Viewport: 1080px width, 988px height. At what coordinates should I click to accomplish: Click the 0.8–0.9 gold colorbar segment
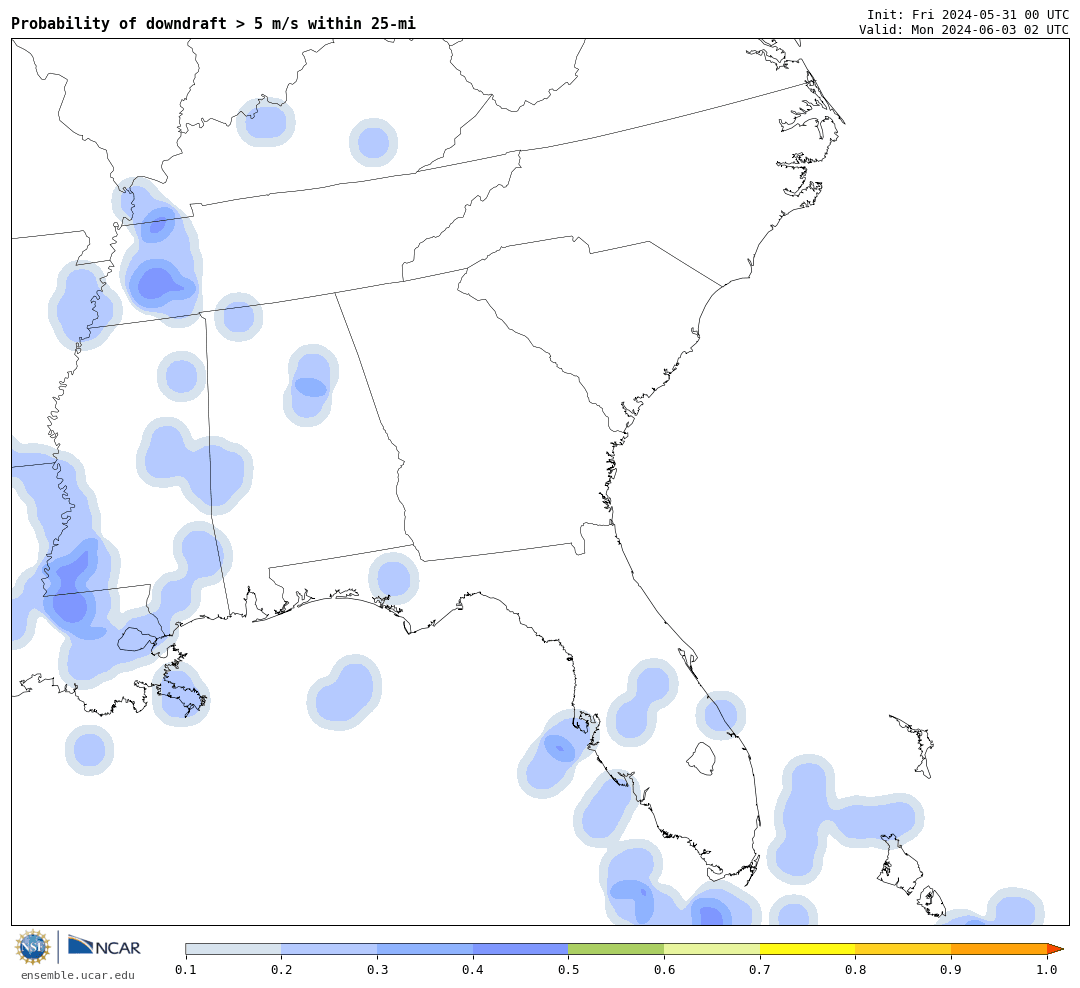tap(903, 949)
